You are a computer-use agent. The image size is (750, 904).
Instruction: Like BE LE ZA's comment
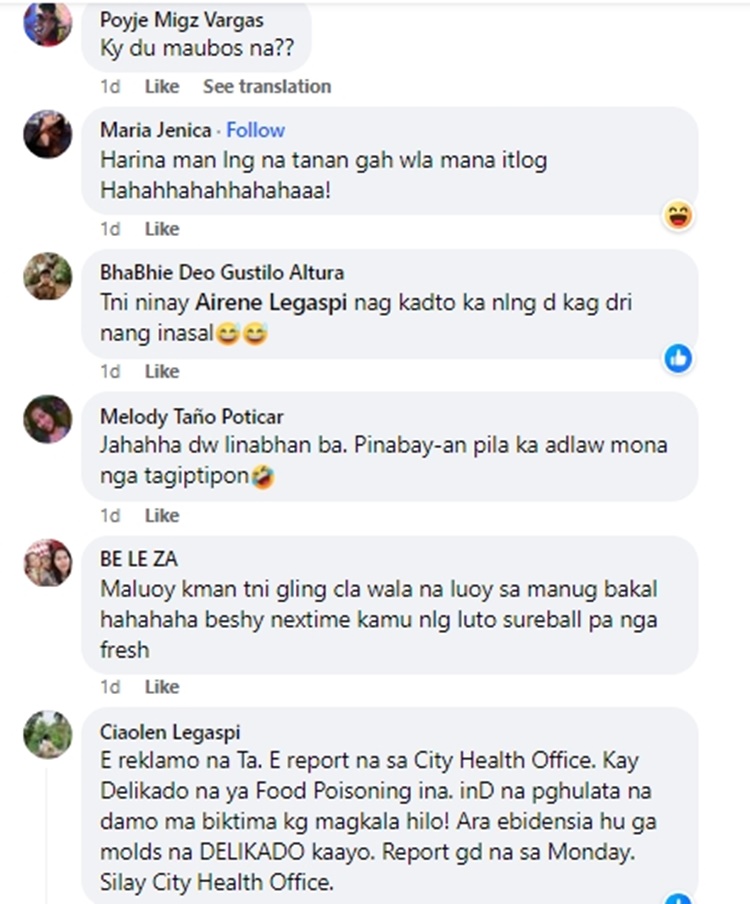[162, 687]
